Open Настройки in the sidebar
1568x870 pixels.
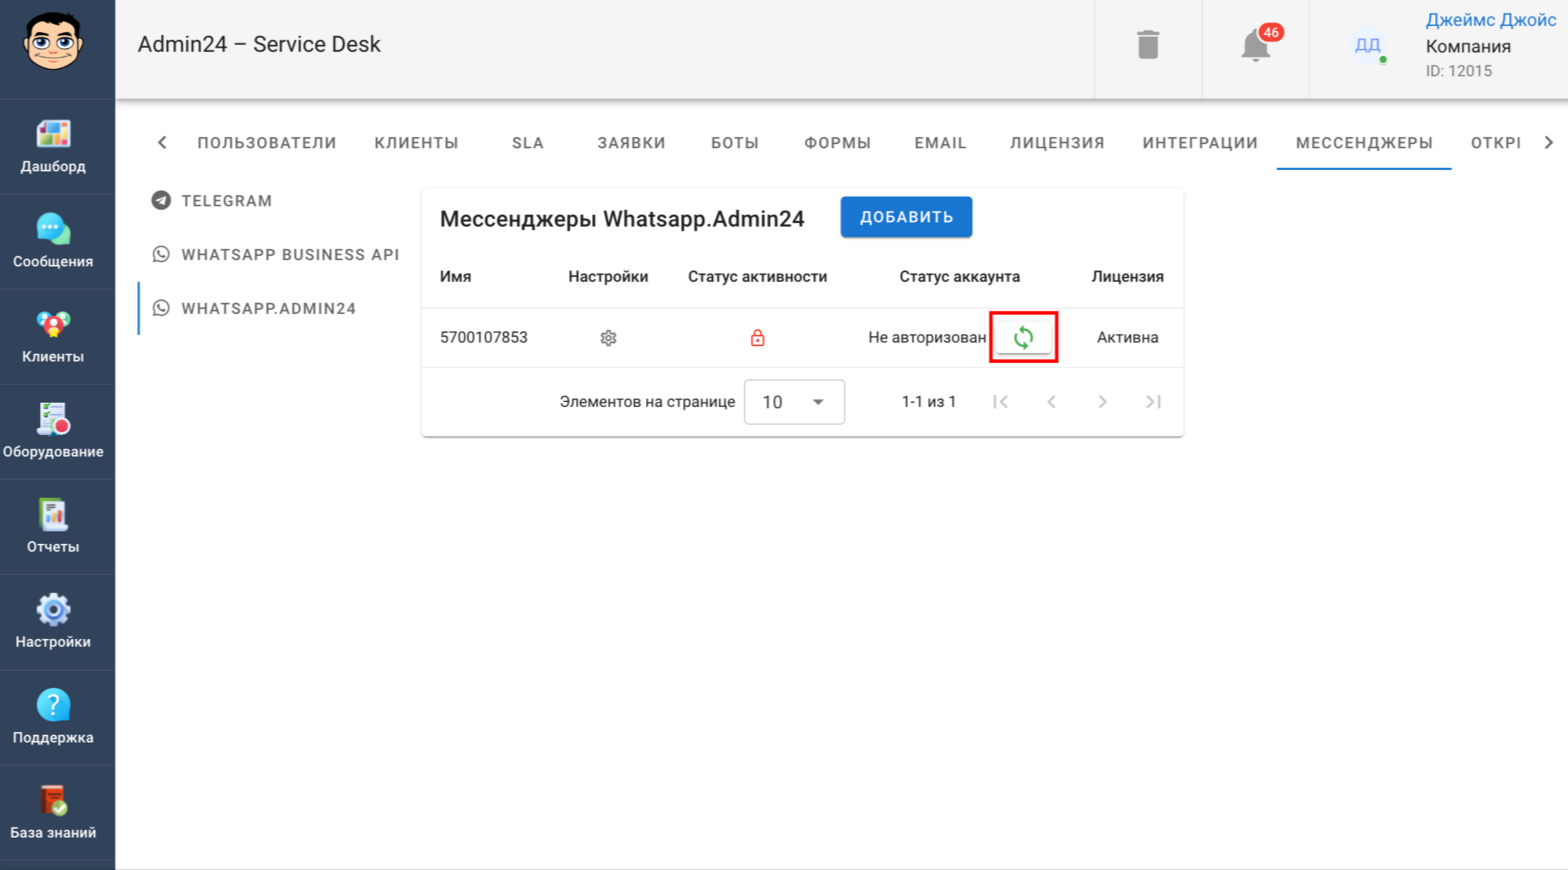click(x=53, y=622)
